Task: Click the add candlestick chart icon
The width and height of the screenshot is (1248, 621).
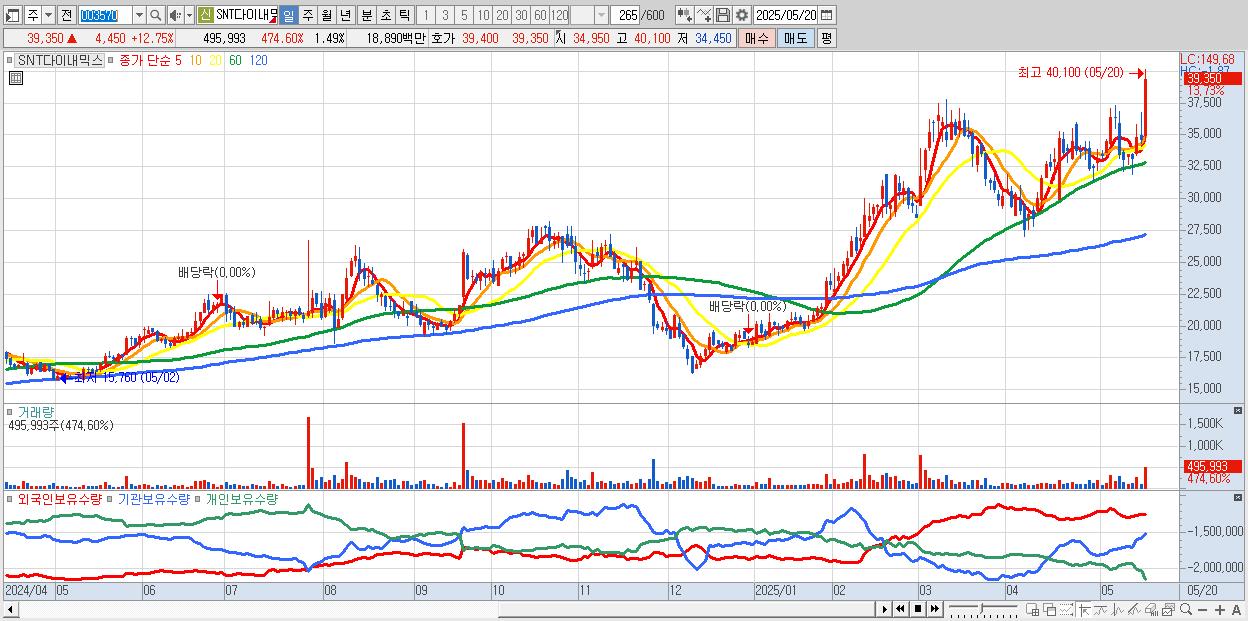Action: 684,15
